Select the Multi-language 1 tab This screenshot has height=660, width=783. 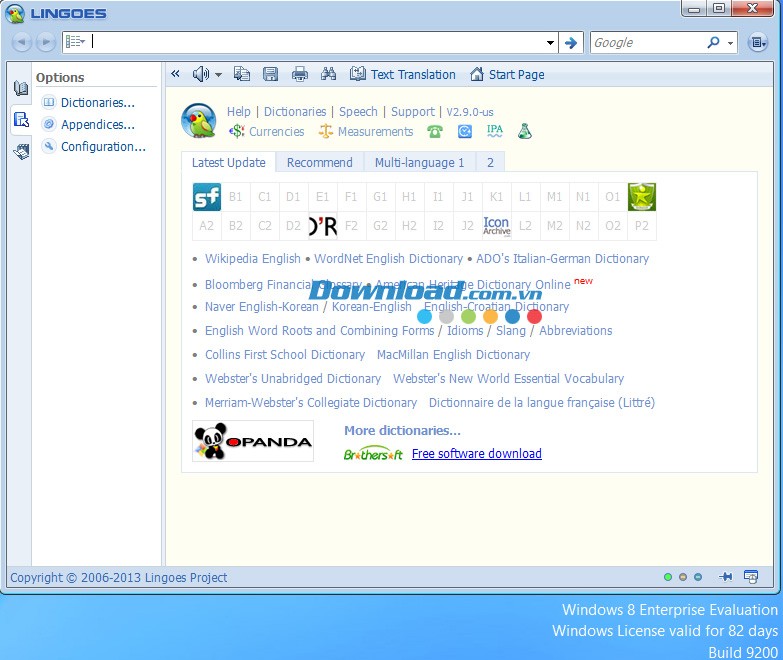[x=419, y=162]
